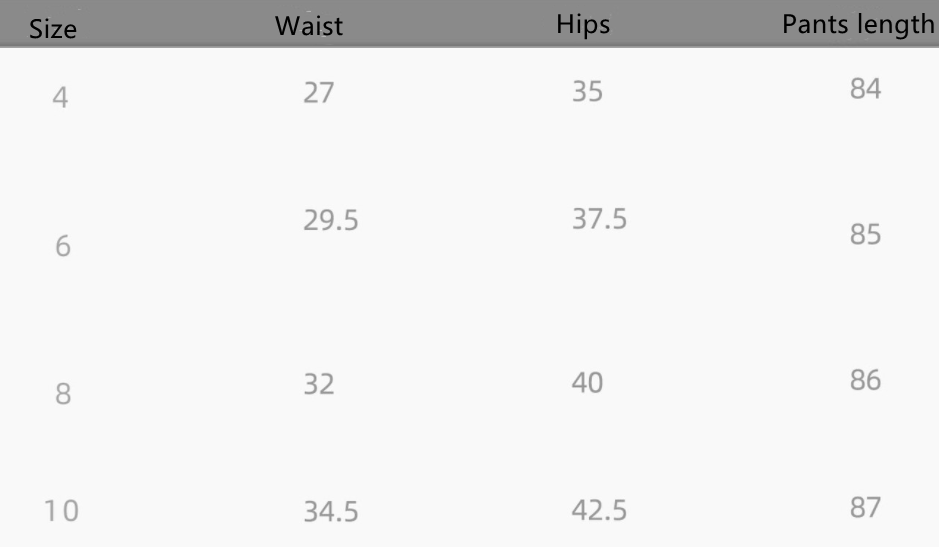The width and height of the screenshot is (939, 547).
Task: Click the hips value 40
Action: (588, 383)
